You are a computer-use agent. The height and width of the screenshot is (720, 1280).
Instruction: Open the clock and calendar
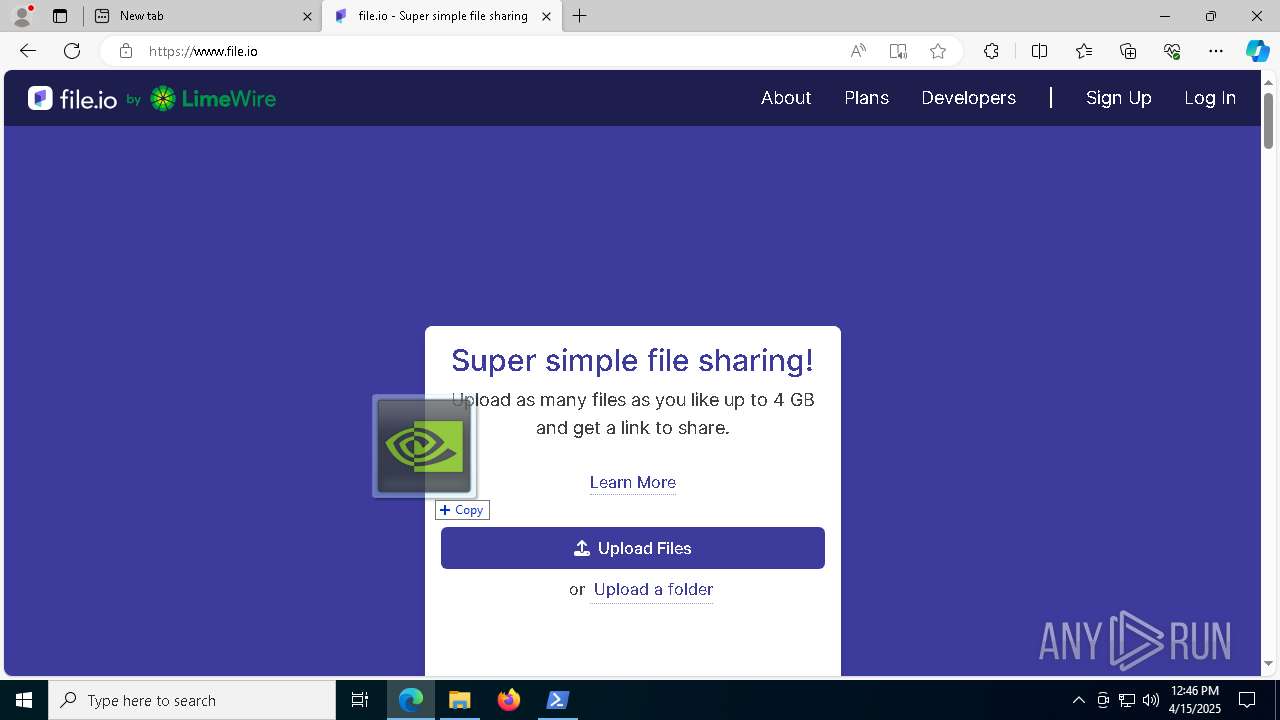[x=1195, y=700]
